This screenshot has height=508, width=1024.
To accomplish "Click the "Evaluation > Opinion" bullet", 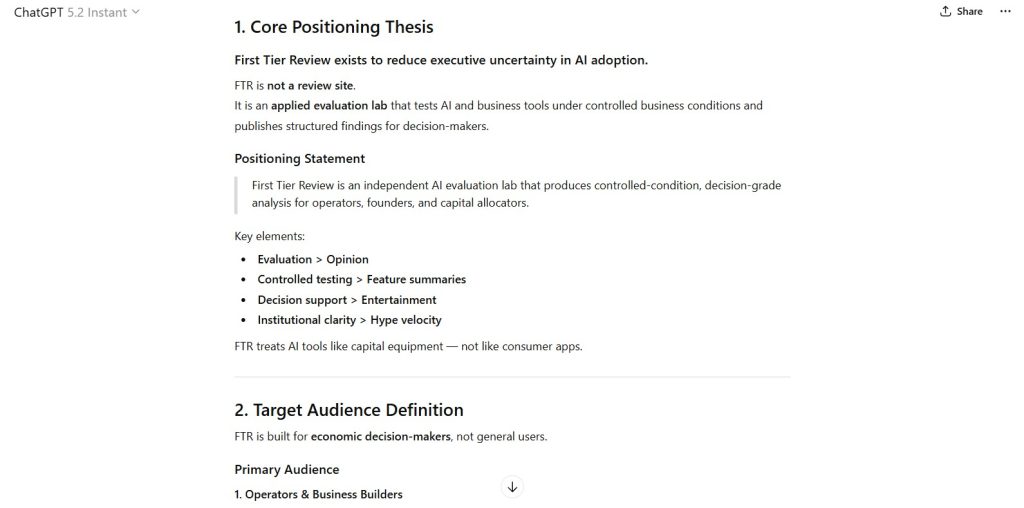I will click(313, 259).
